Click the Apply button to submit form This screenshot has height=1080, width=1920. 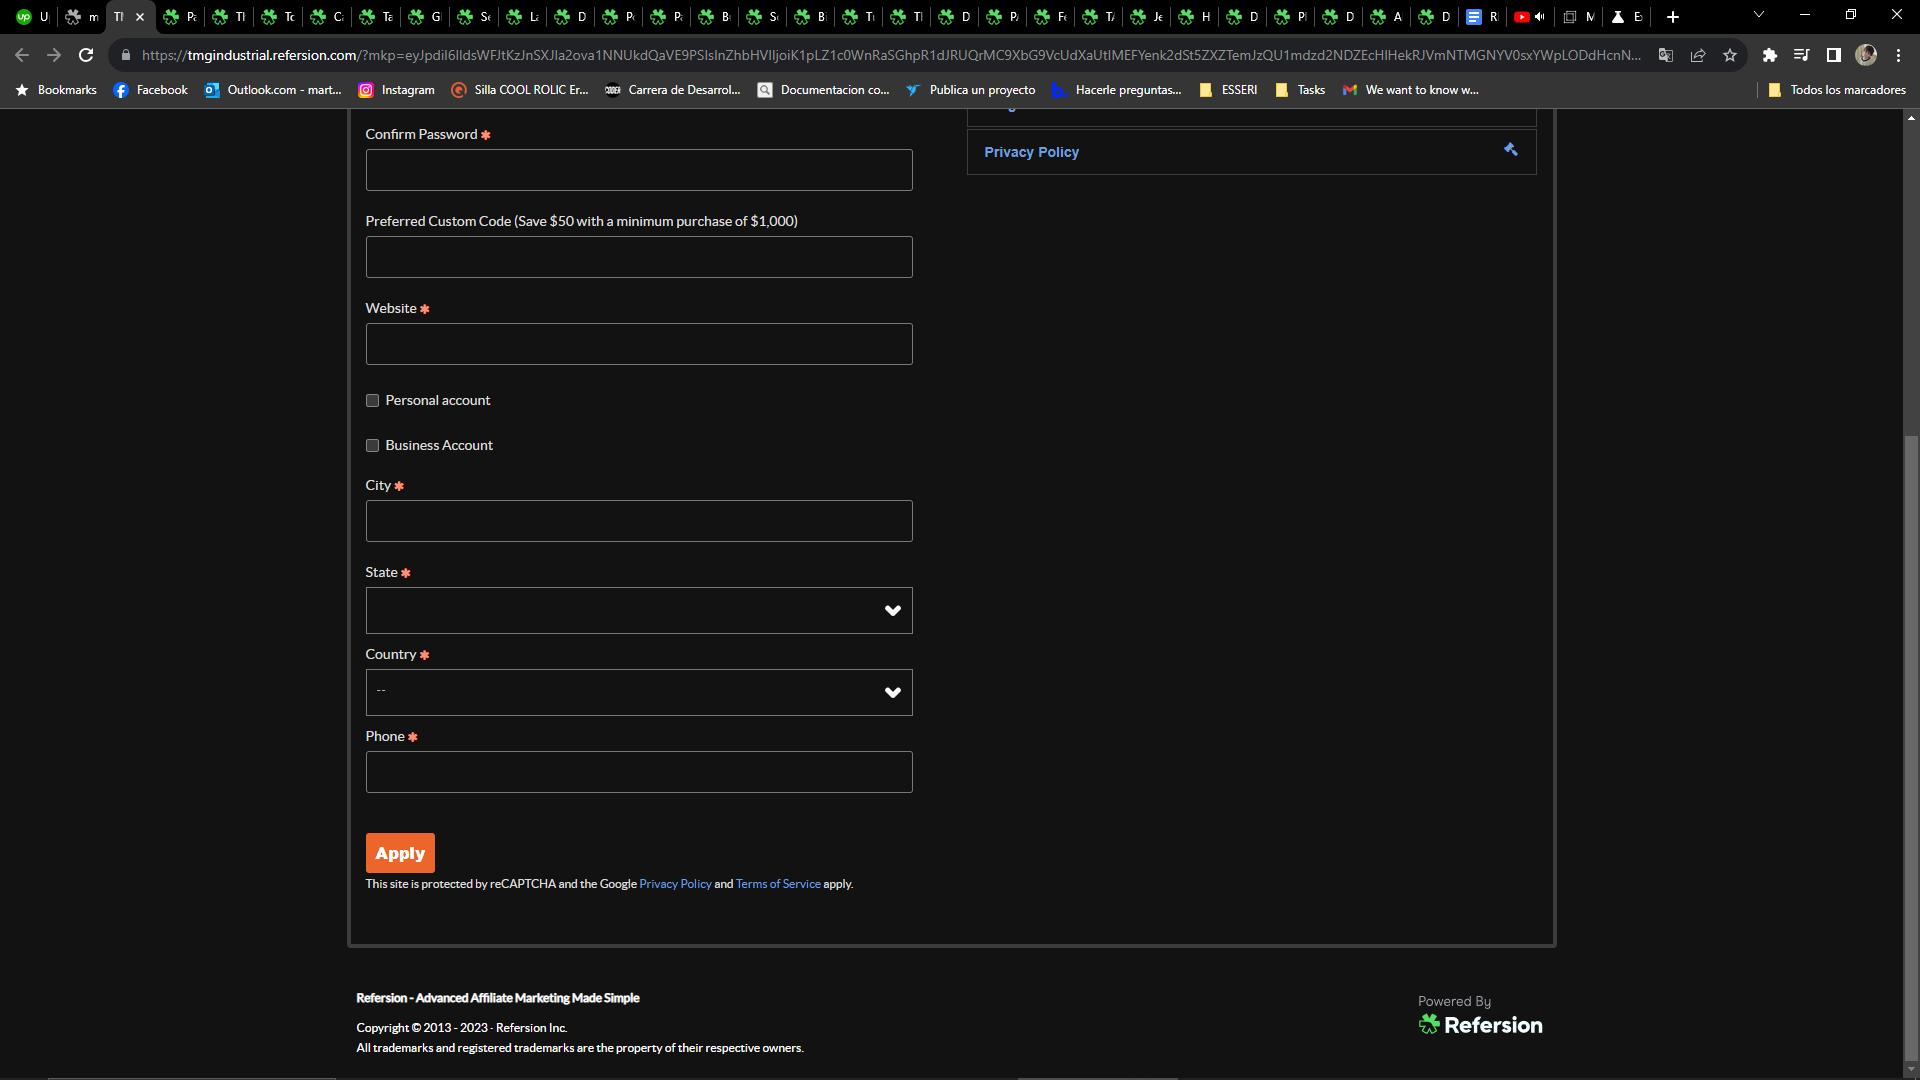pos(400,852)
